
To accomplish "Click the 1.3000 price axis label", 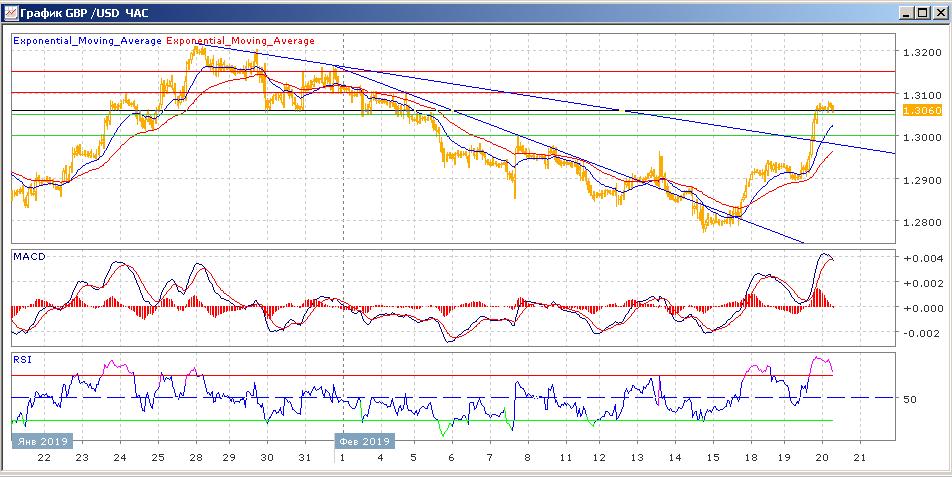I will (922, 138).
